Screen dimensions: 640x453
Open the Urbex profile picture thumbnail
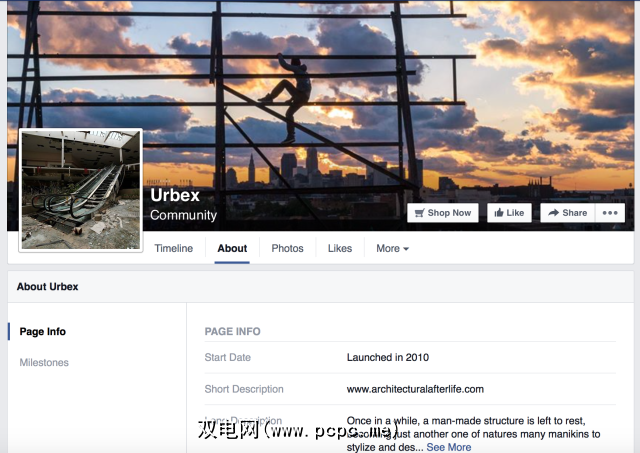pyautogui.click(x=81, y=190)
